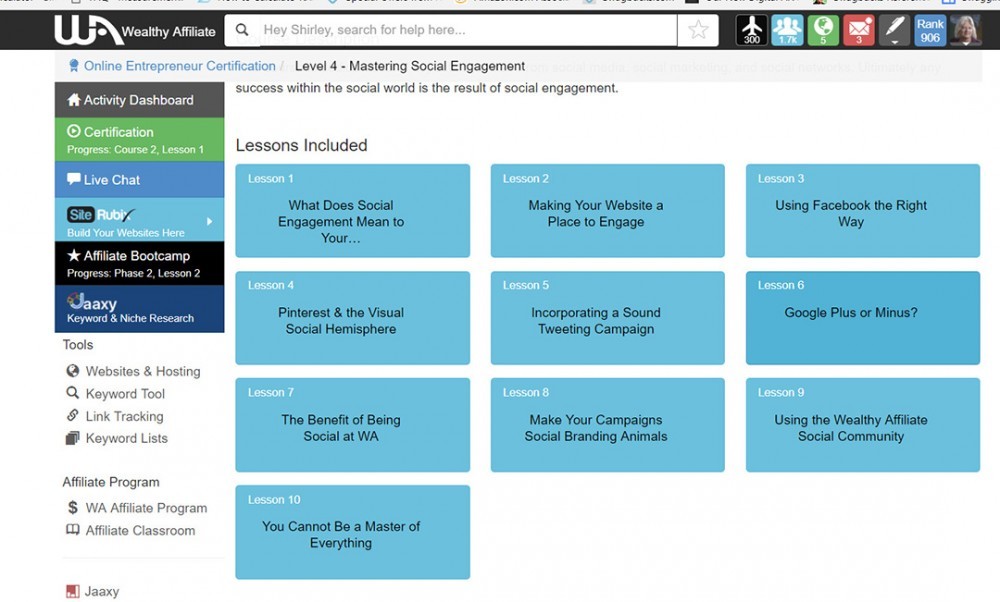Open Lesson 3 Using Facebook the Right Way
Image resolution: width=1000 pixels, height=602 pixels.
click(863, 211)
